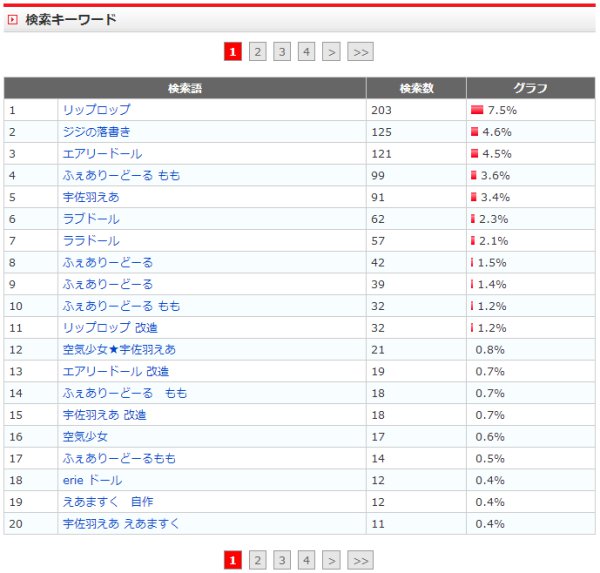The image size is (600, 573).
Task: Go to page 2 in pagination below table
Action: click(x=258, y=560)
